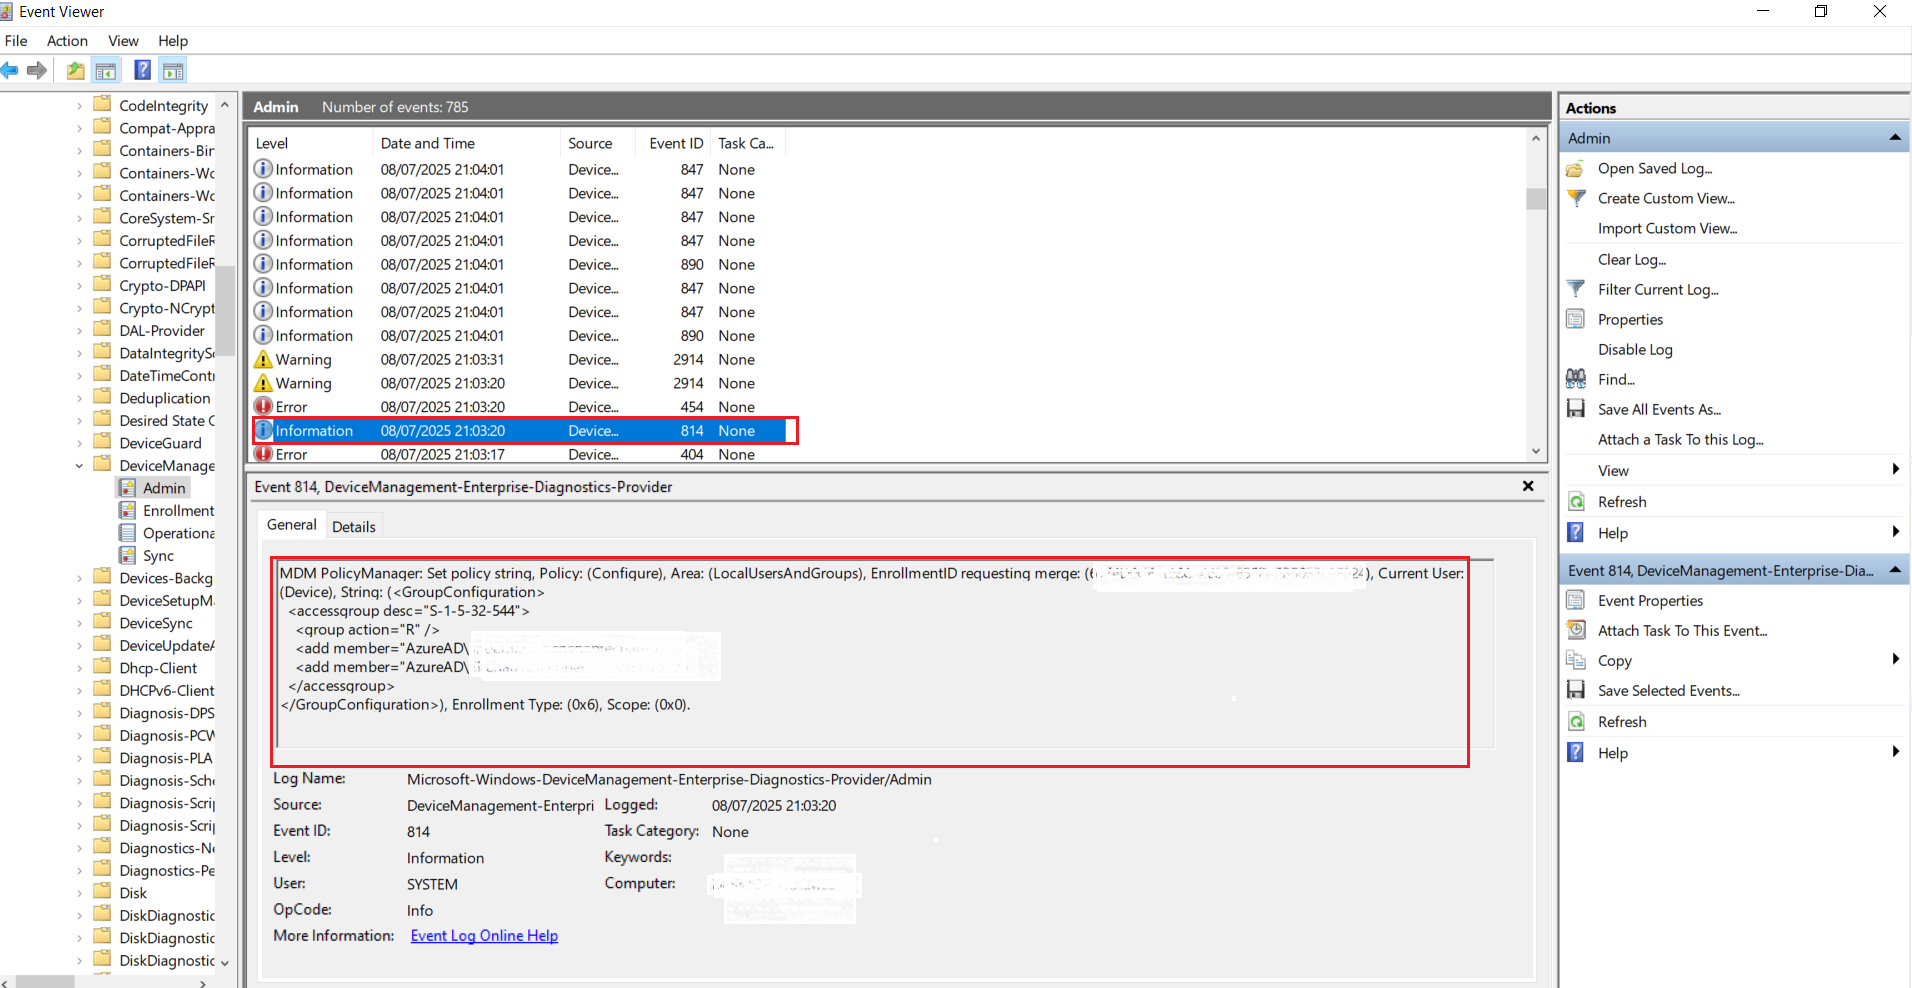This screenshot has width=1912, height=988.
Task: Click the Back navigation arrow in the toolbar
Action: (10, 70)
